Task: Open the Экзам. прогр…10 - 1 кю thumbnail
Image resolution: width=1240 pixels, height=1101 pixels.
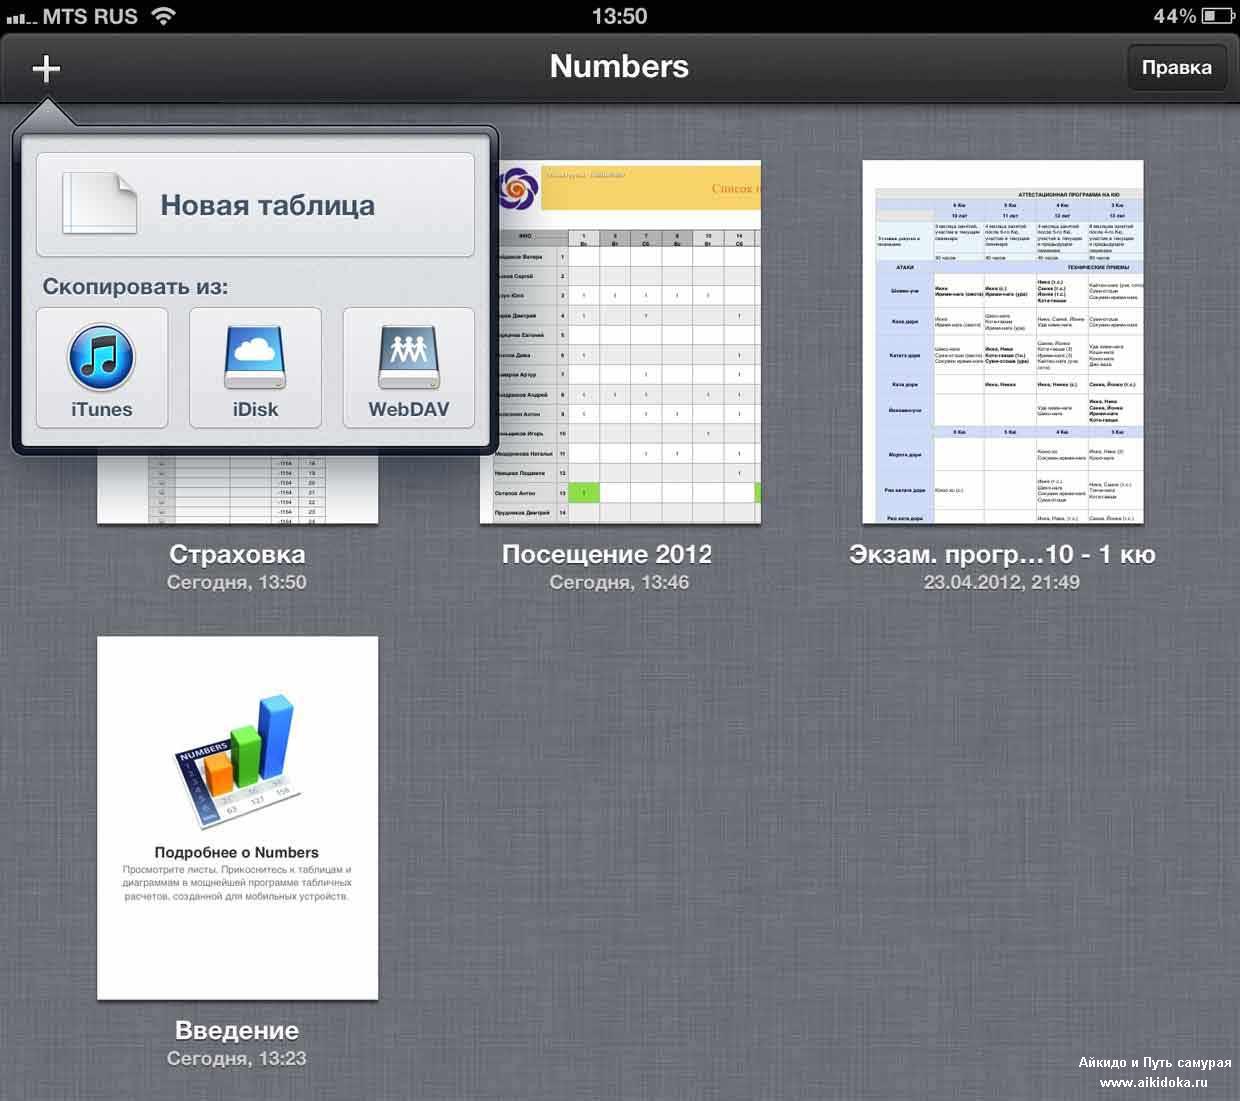Action: [1003, 341]
